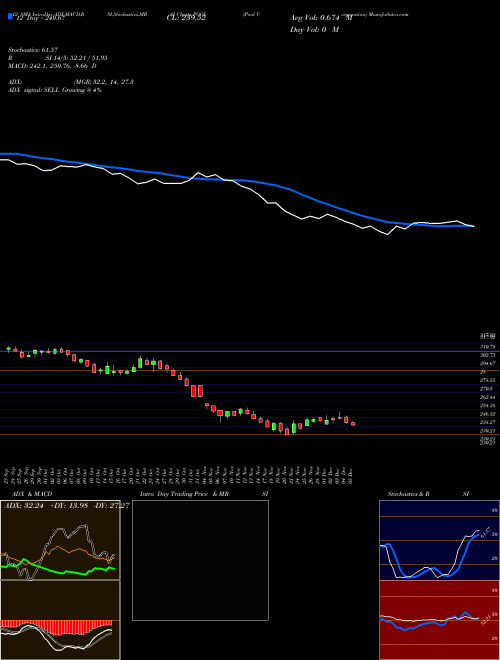
Task: Click the Day Vol: 0 M label
Action: tap(314, 29)
